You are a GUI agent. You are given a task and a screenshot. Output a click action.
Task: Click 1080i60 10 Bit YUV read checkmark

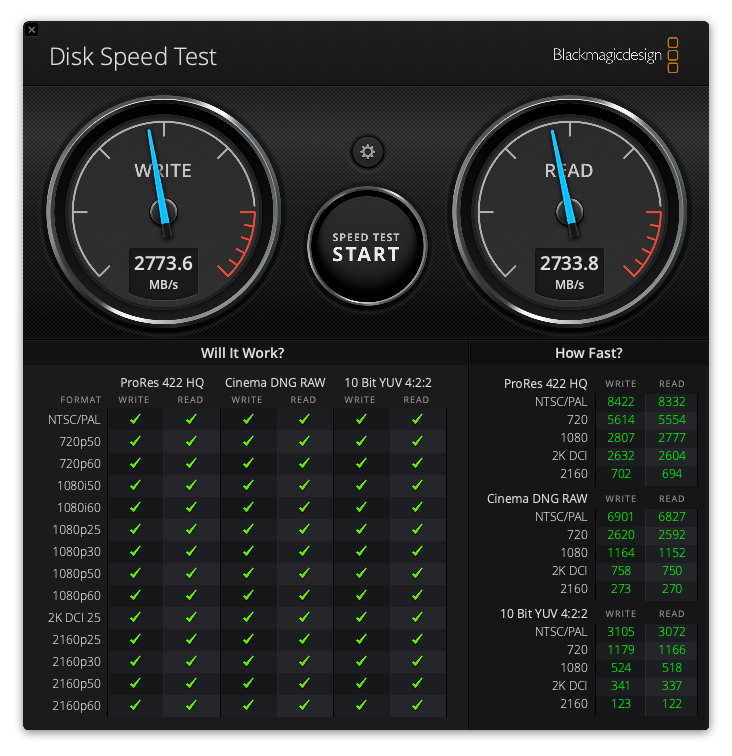point(417,507)
